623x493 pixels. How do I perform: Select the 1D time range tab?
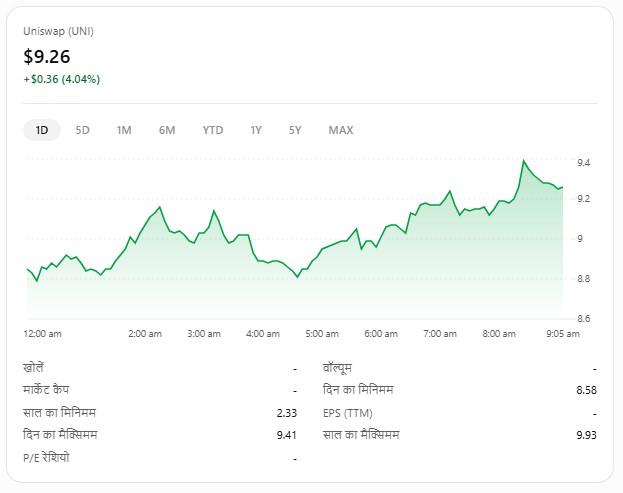(x=42, y=130)
